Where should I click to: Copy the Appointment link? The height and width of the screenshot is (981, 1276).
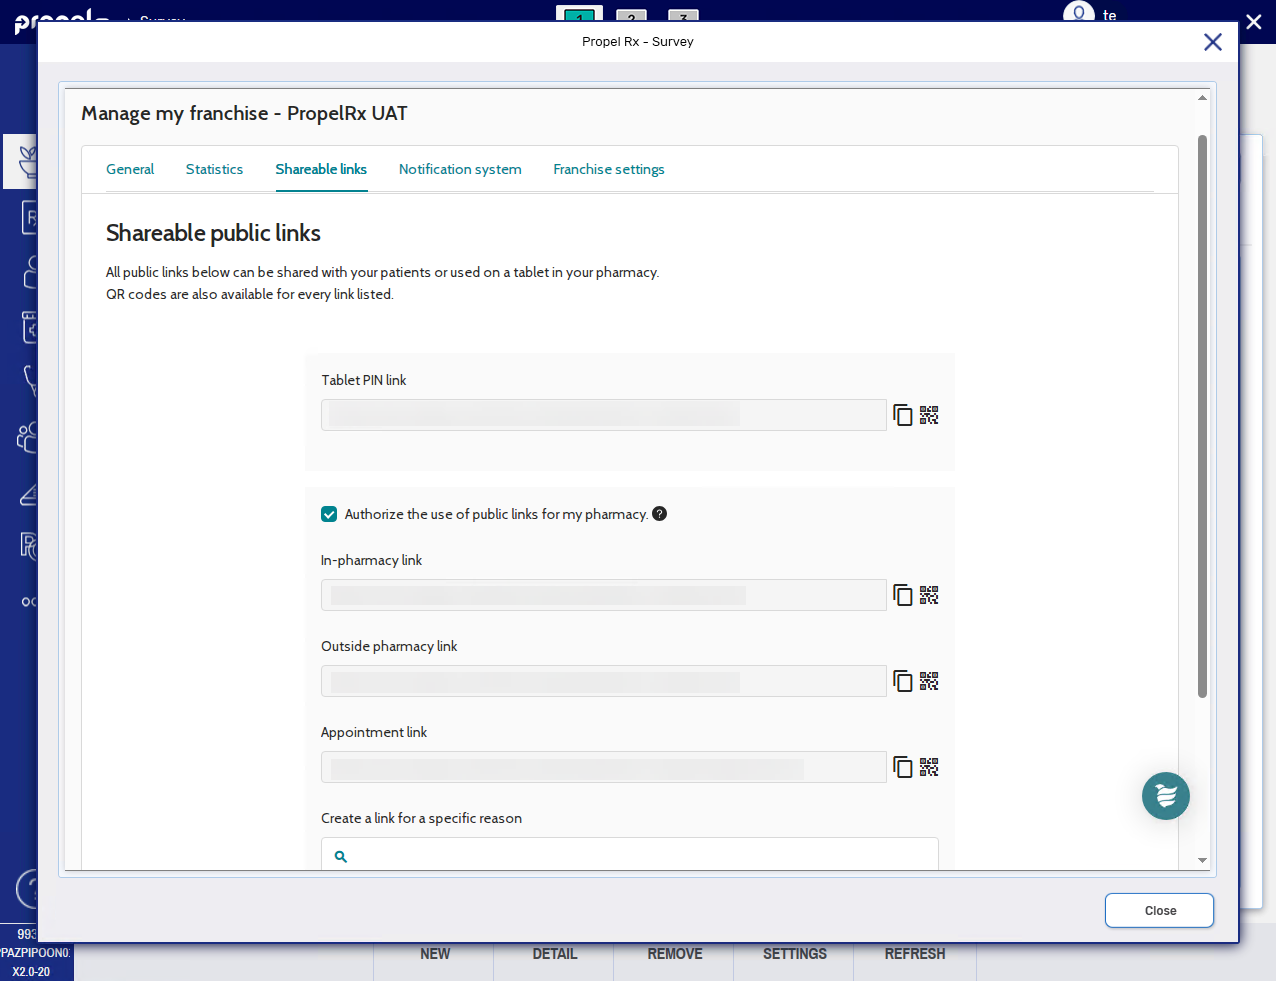click(902, 767)
